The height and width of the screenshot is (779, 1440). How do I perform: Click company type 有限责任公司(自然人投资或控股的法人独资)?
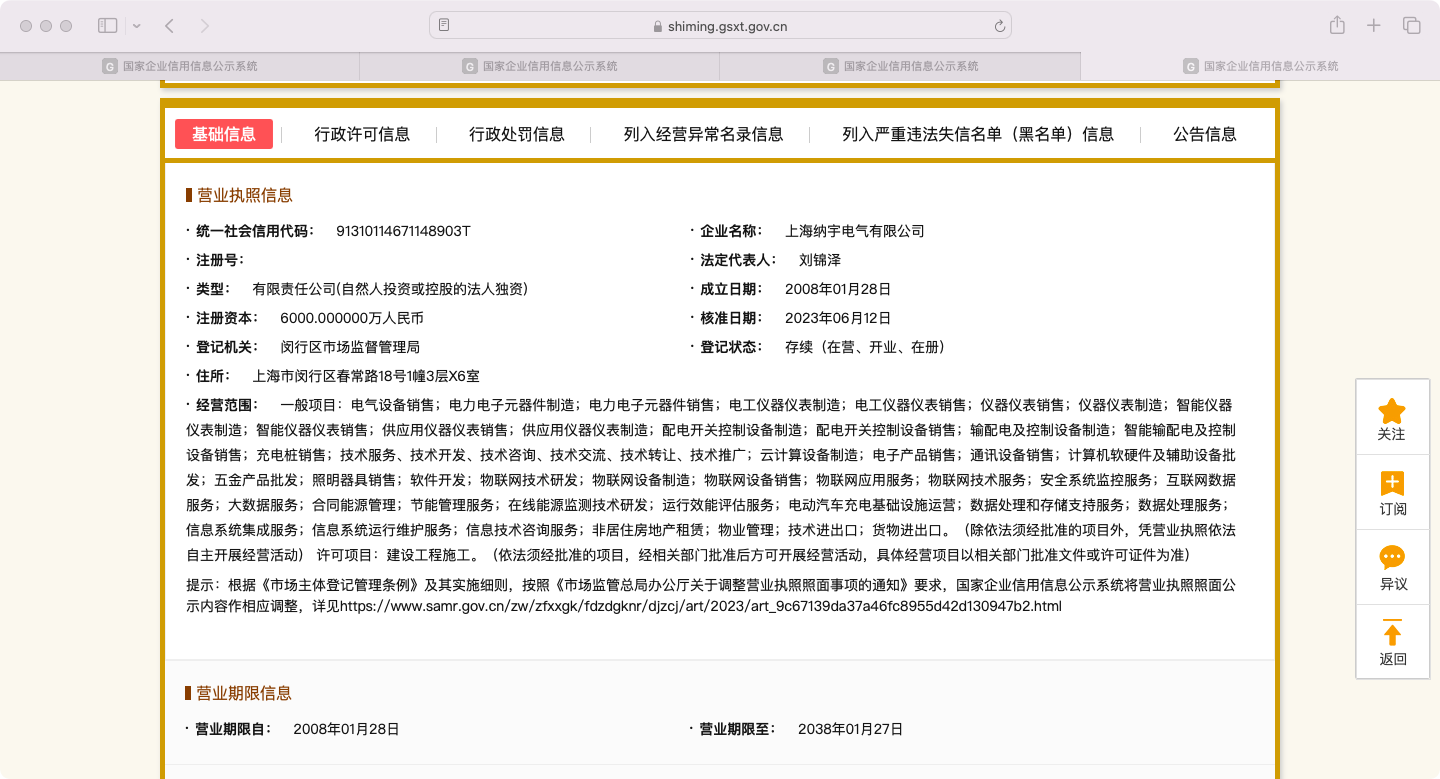(390, 289)
